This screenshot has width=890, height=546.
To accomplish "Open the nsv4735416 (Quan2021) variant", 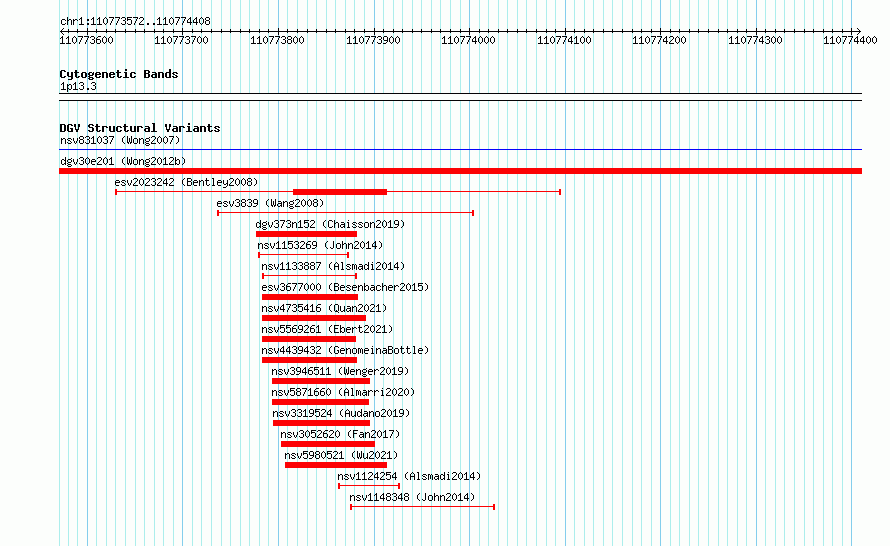I will click(324, 308).
